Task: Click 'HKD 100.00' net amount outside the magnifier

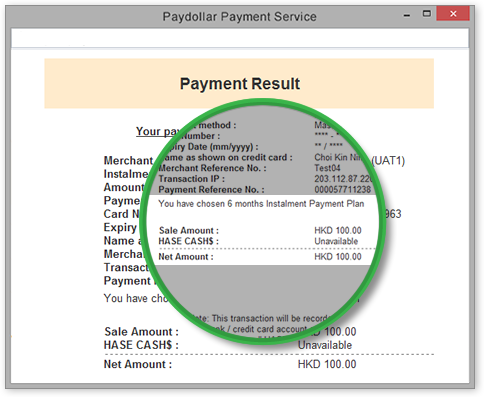Action: (327, 364)
